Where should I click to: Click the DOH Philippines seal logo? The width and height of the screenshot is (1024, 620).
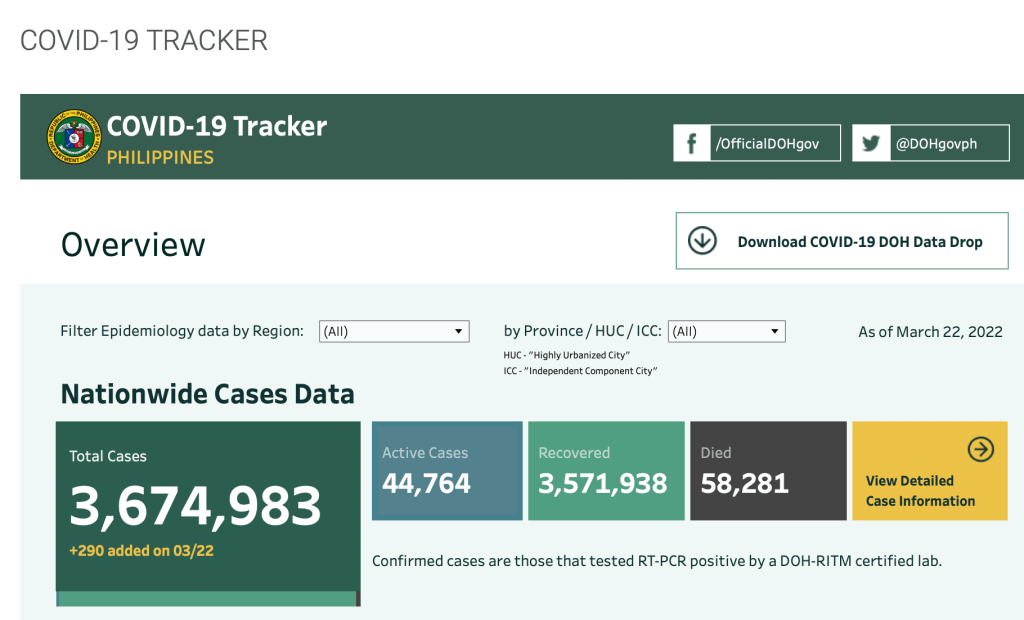74,137
